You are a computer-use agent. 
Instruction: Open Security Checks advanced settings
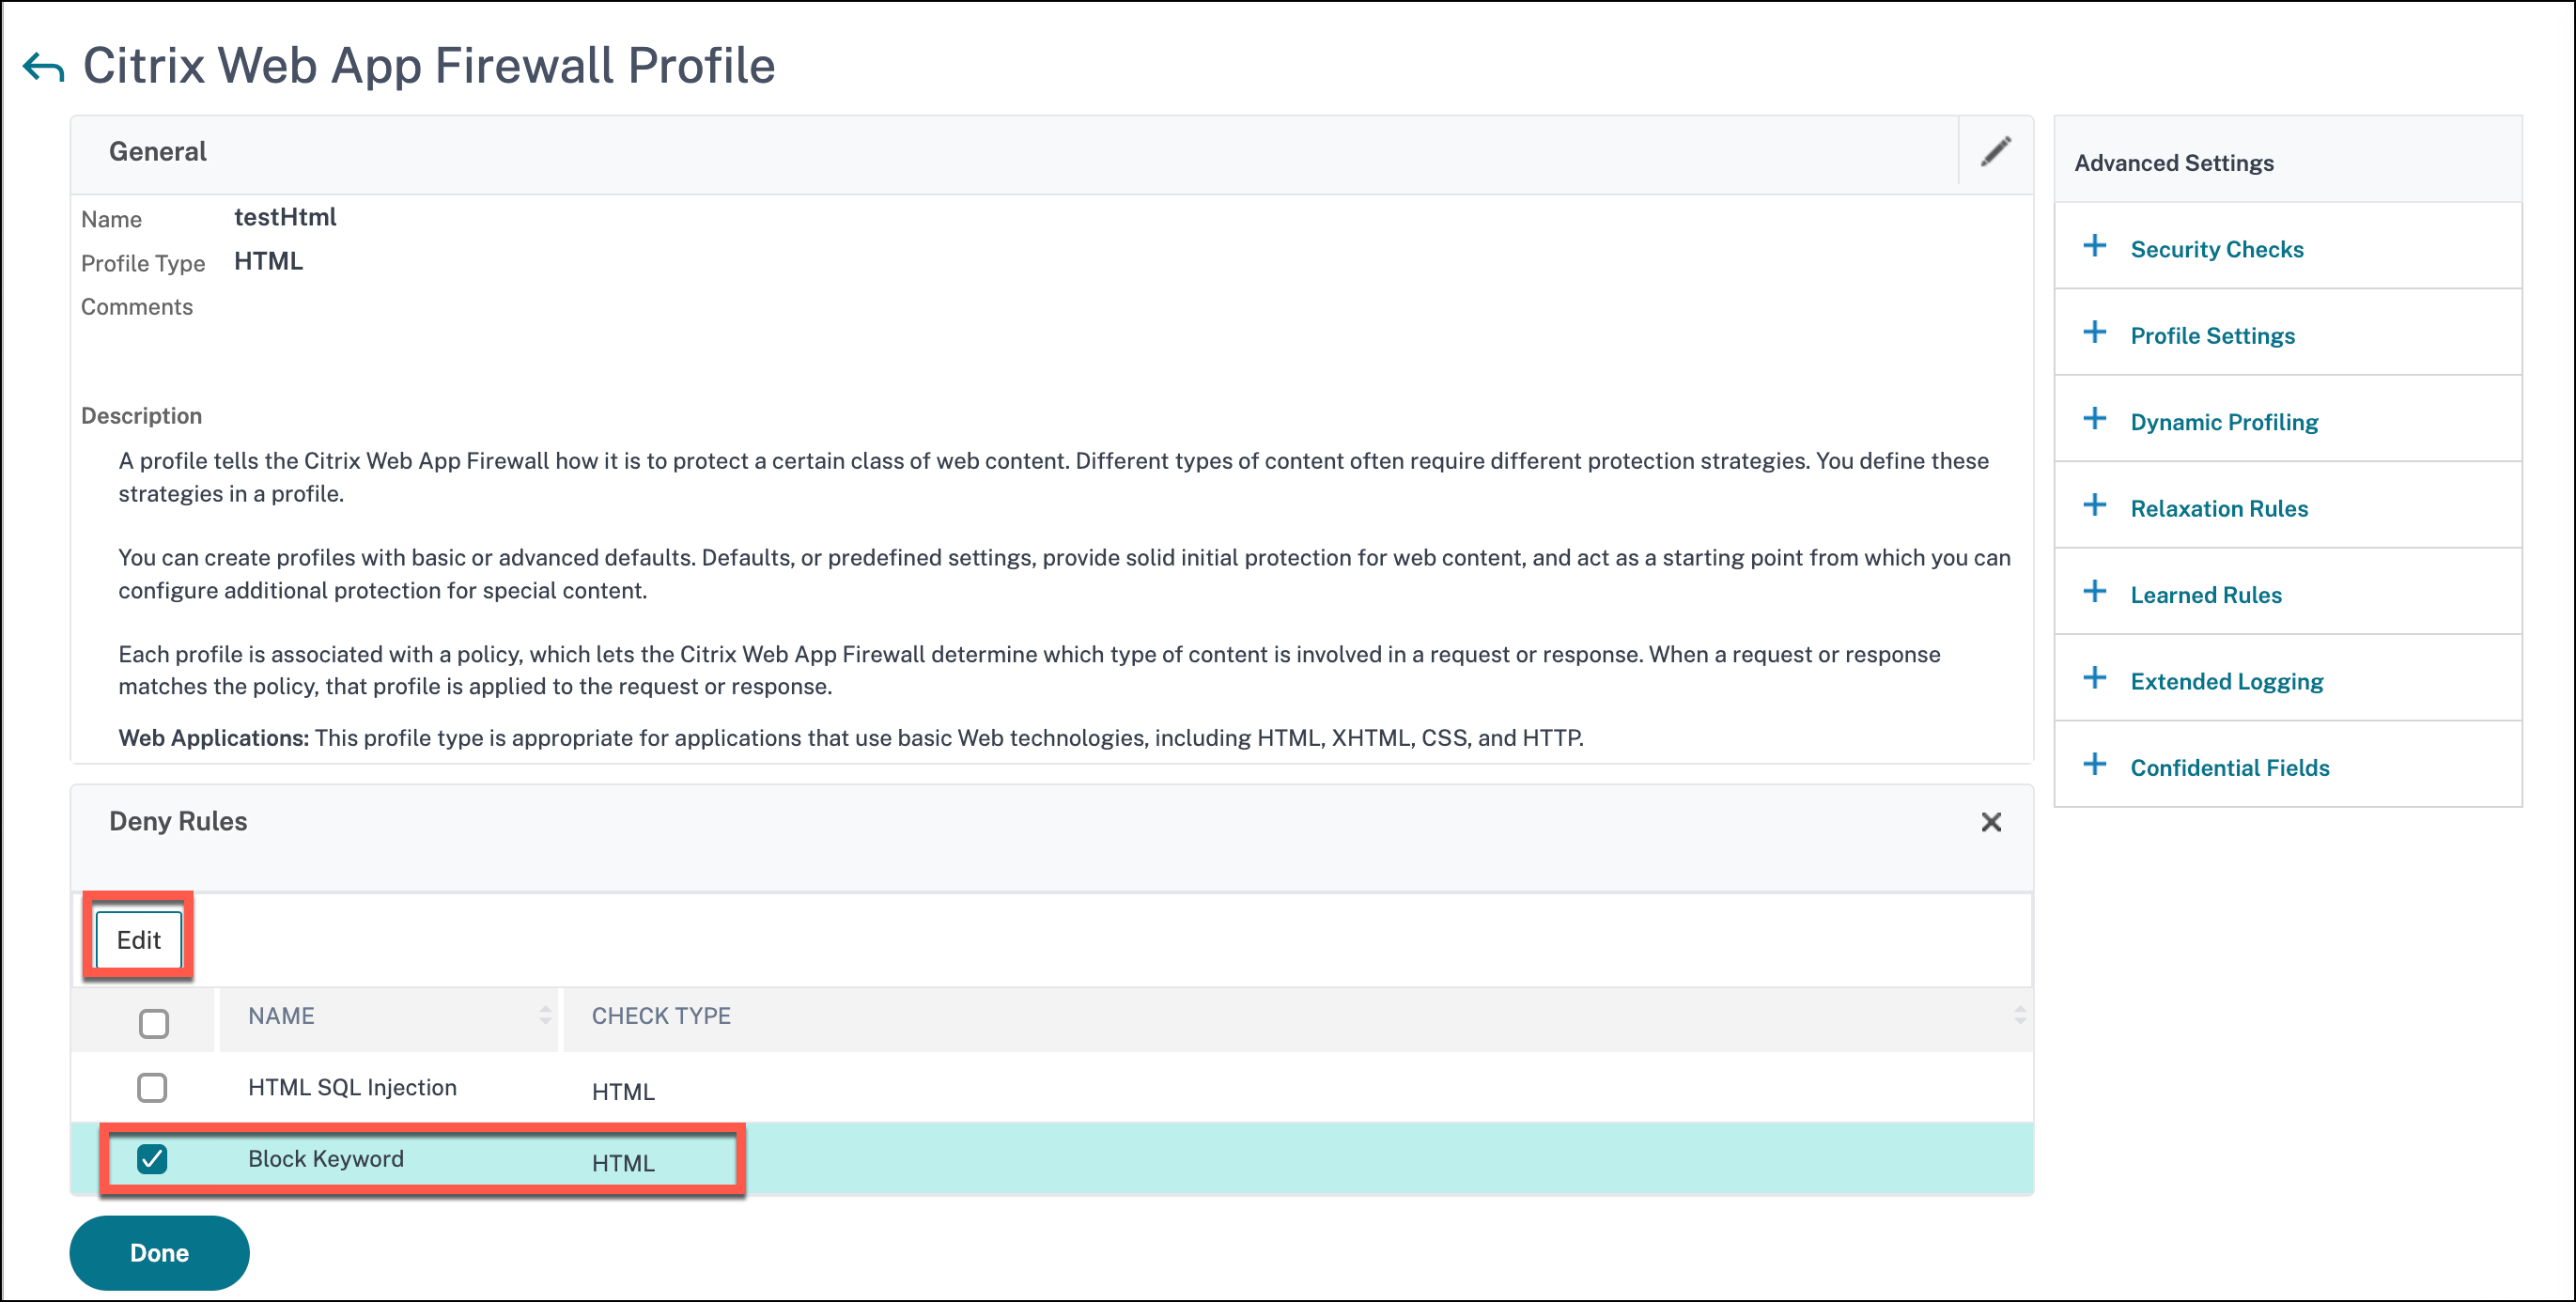click(x=2217, y=249)
